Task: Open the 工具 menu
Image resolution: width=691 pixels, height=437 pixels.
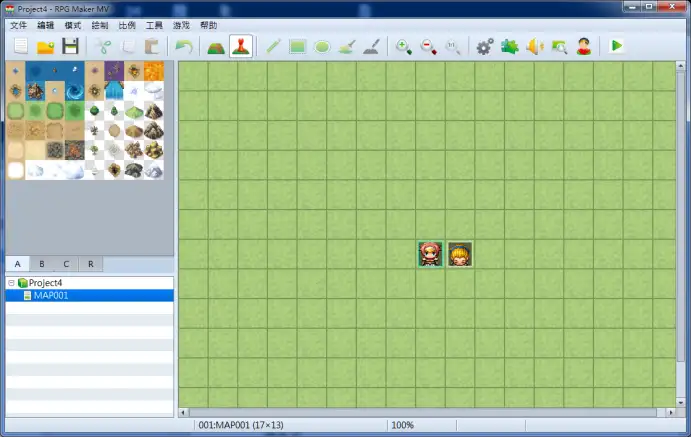Action: pyautogui.click(x=154, y=26)
